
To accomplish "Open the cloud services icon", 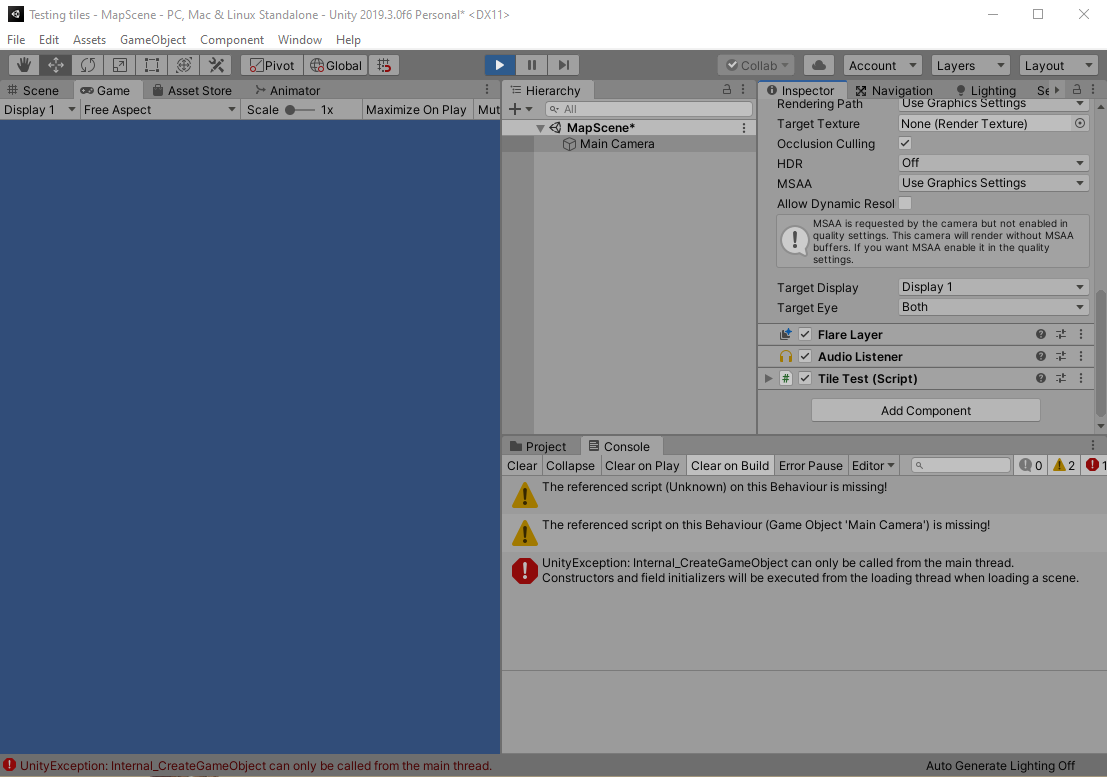I will (819, 65).
